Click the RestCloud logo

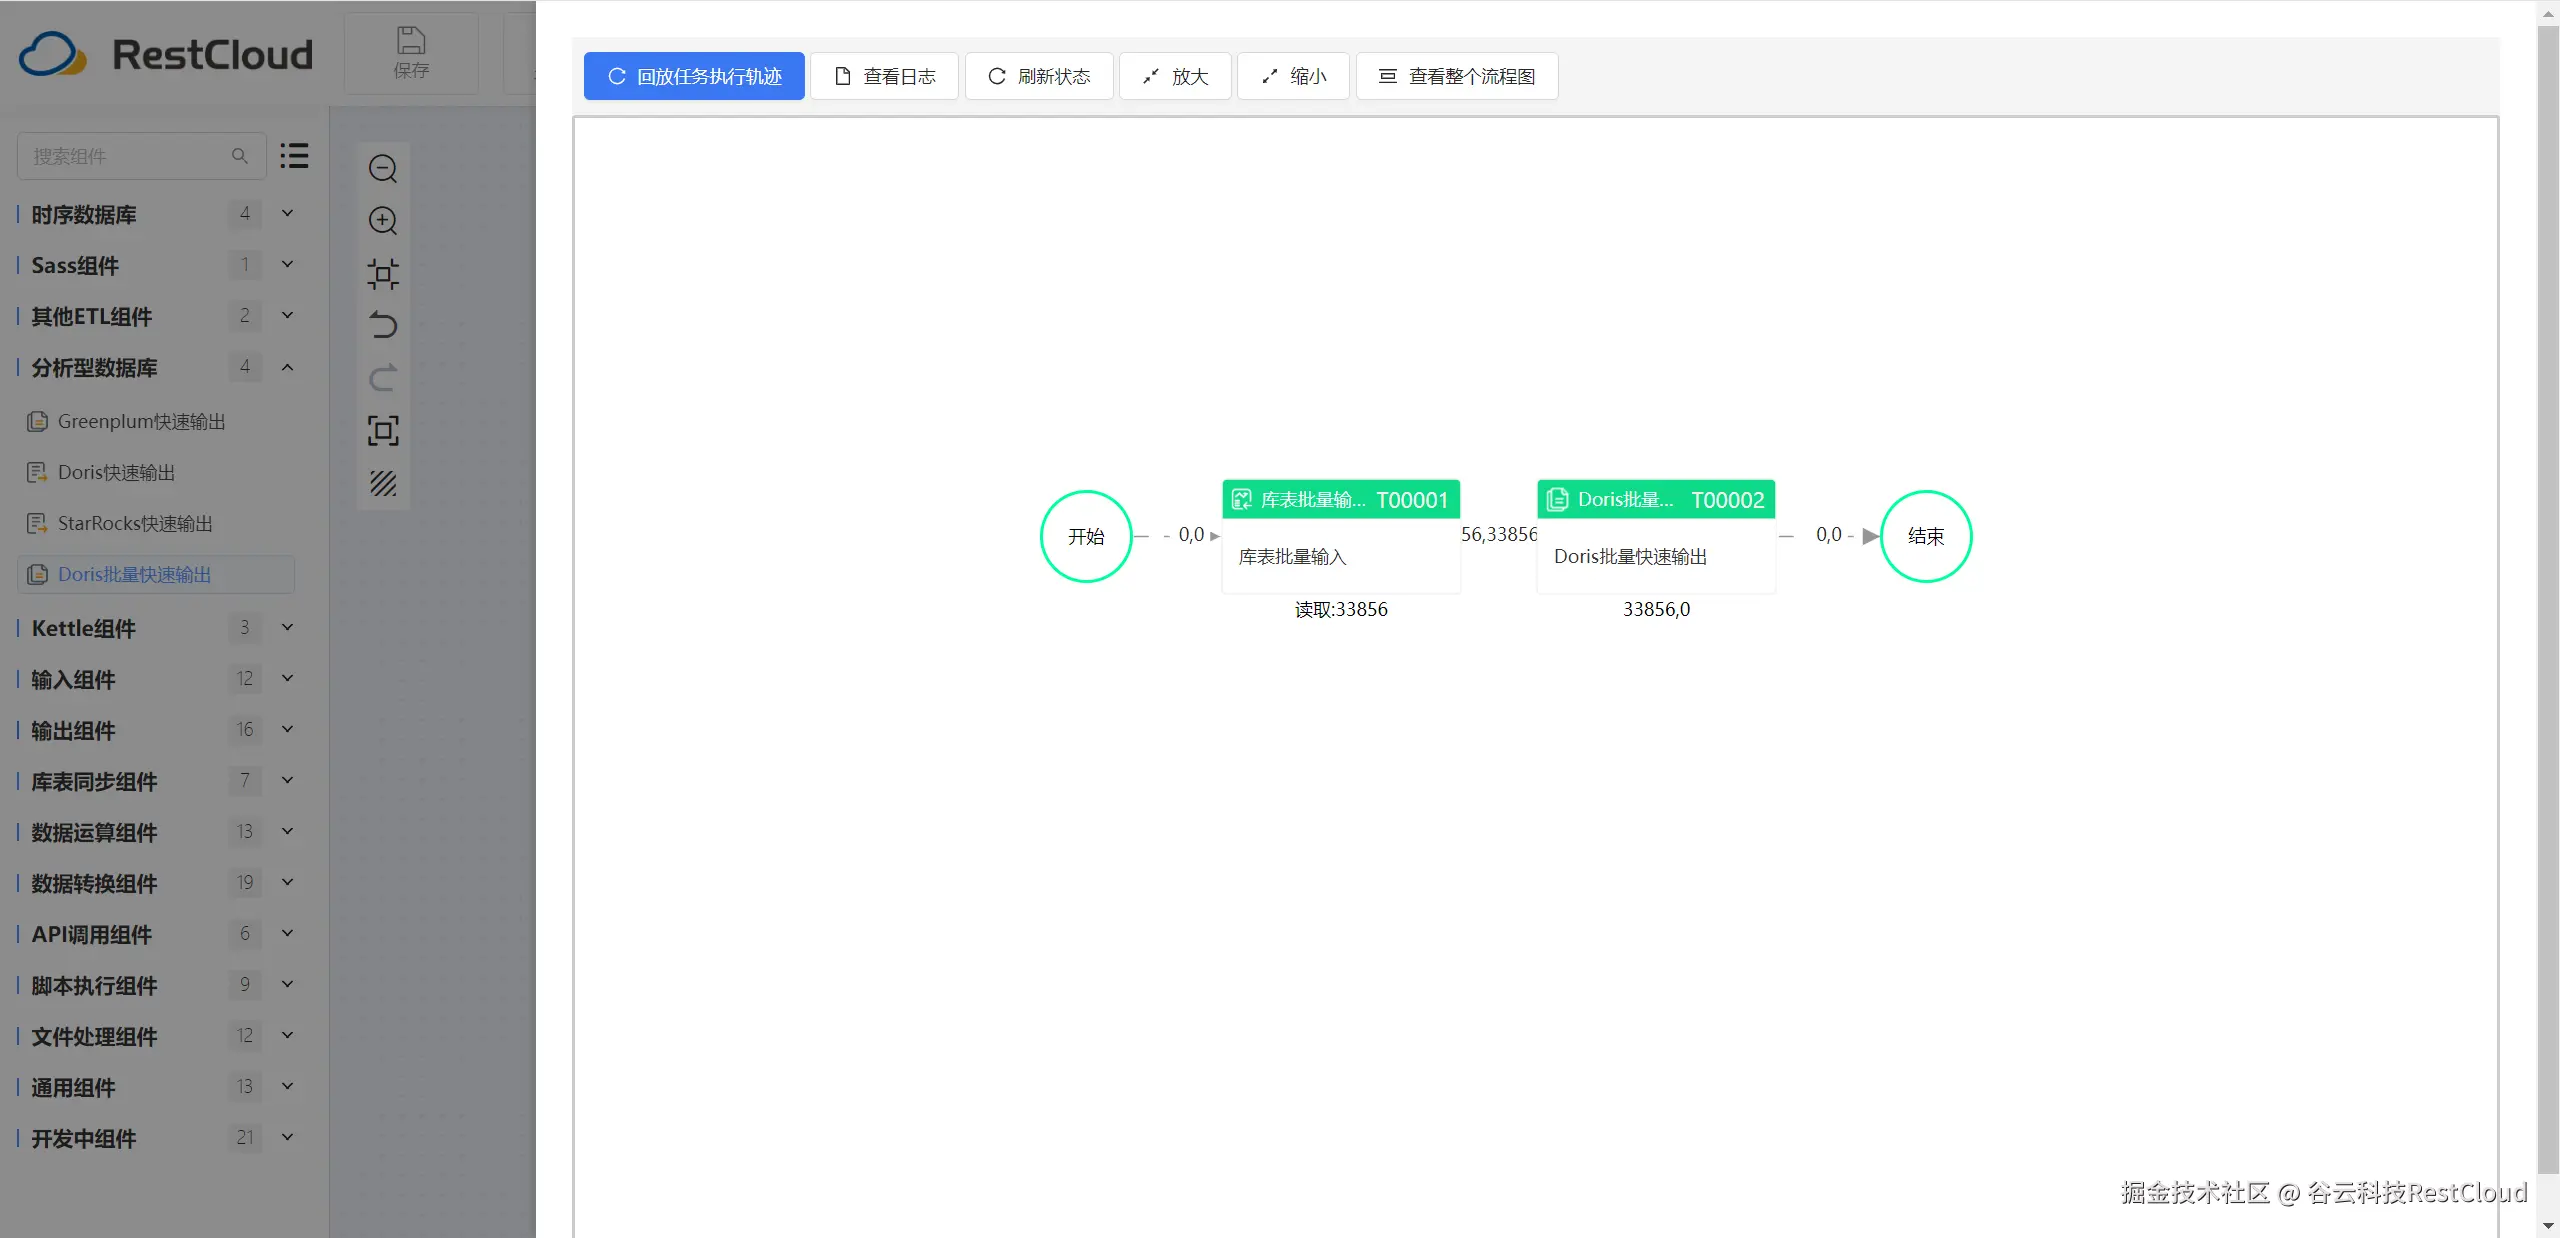pos(166,54)
